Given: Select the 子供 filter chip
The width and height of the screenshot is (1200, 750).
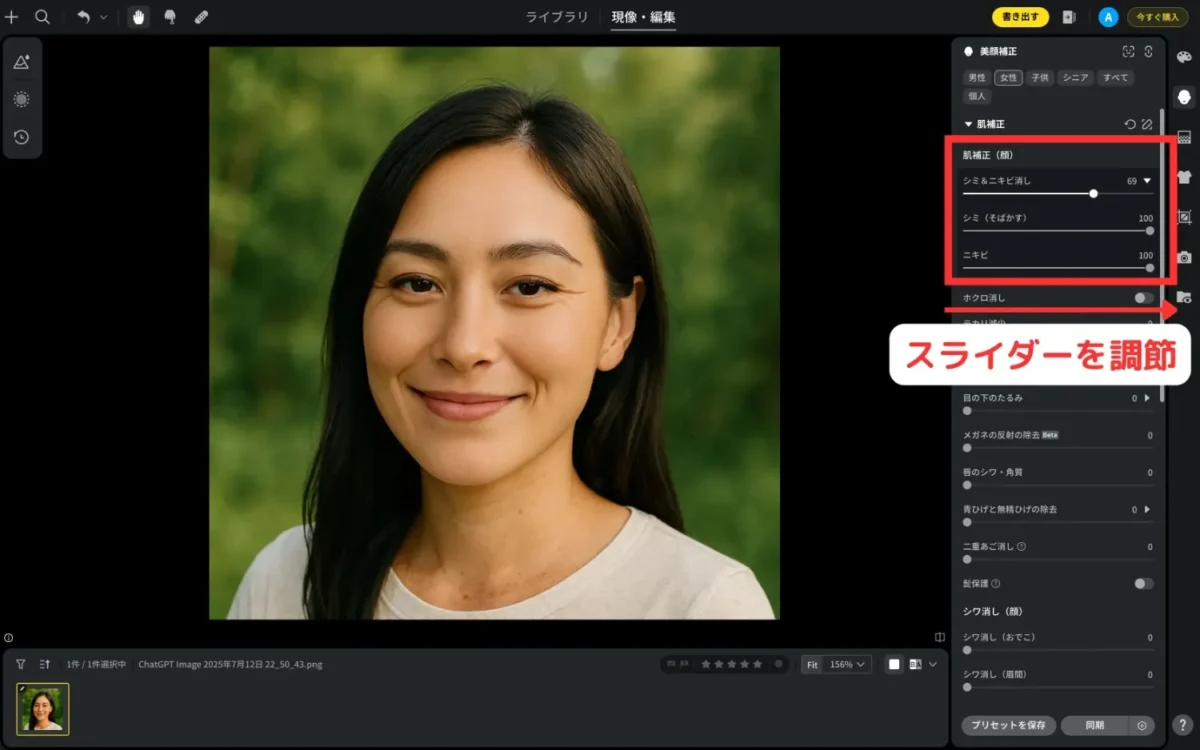Looking at the screenshot, I should pyautogui.click(x=1040, y=77).
